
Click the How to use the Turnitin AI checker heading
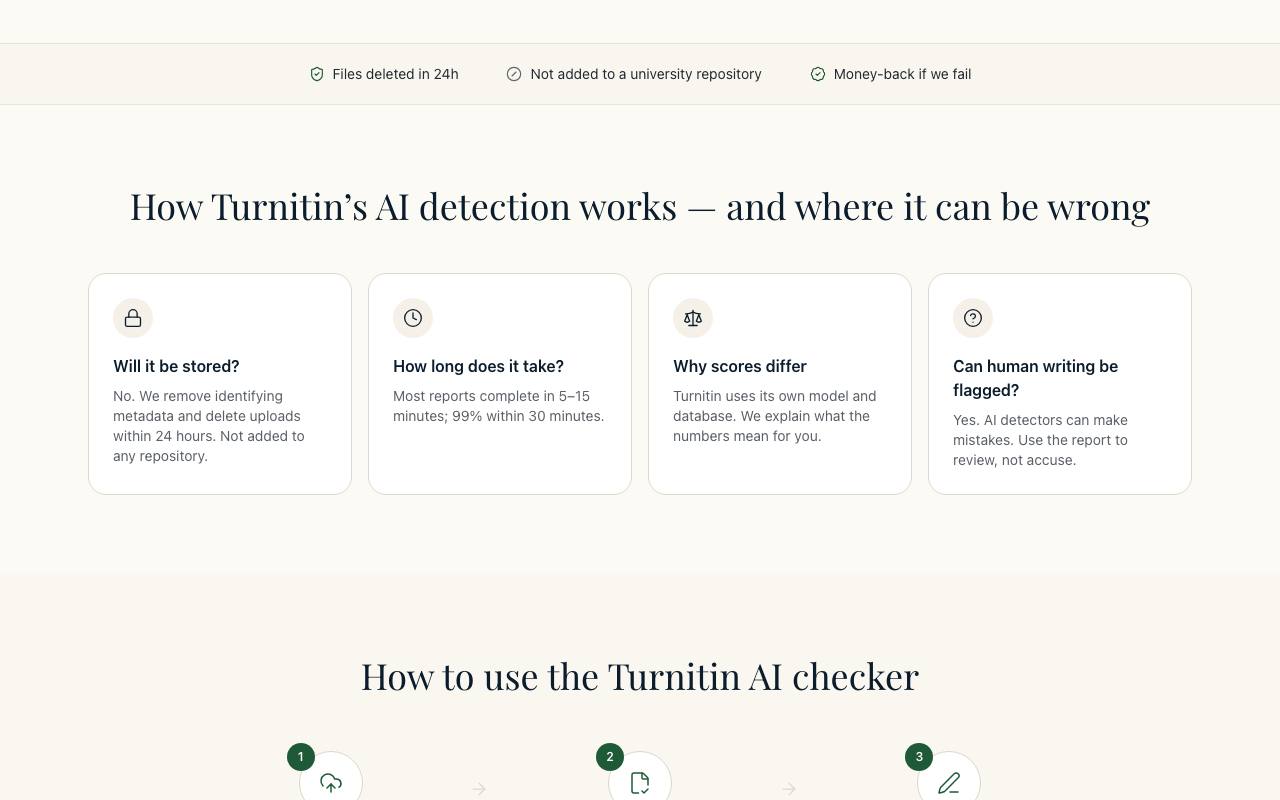[640, 677]
